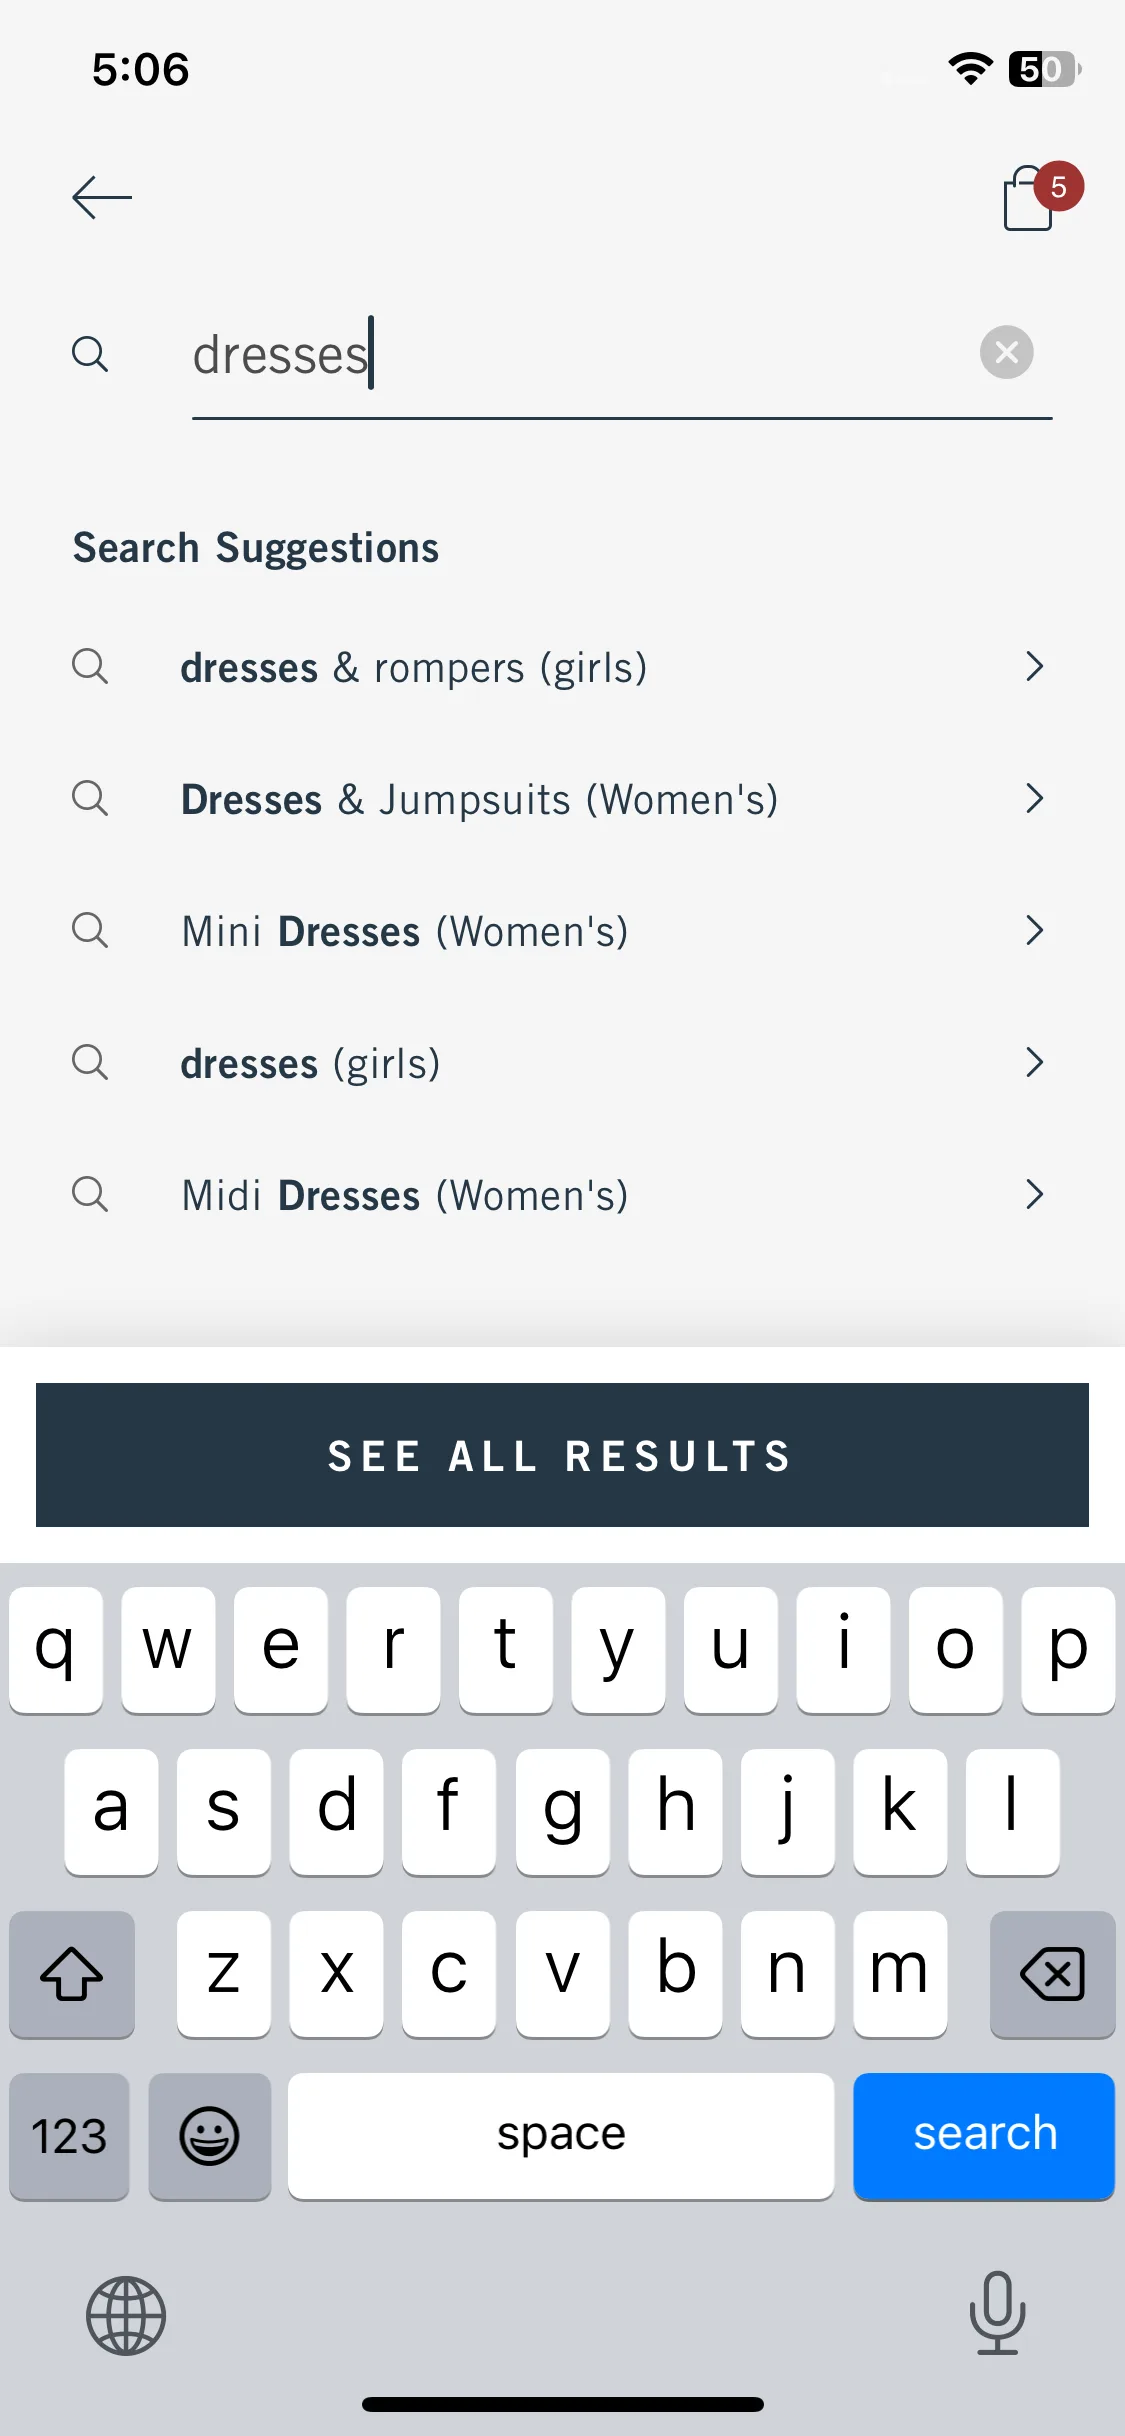The image size is (1125, 2436).
Task: Clear the search field text
Action: [1006, 352]
